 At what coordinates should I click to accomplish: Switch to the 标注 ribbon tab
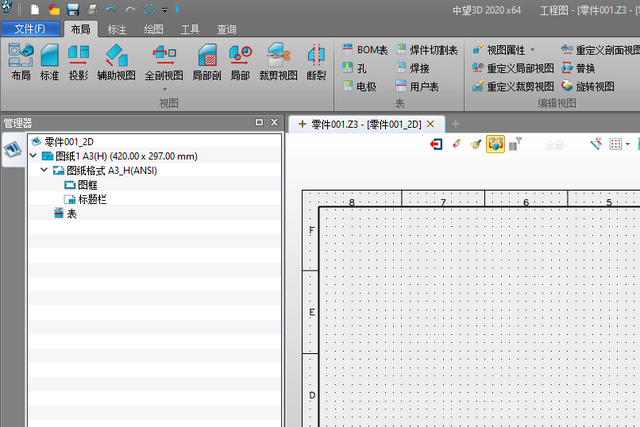pos(116,29)
